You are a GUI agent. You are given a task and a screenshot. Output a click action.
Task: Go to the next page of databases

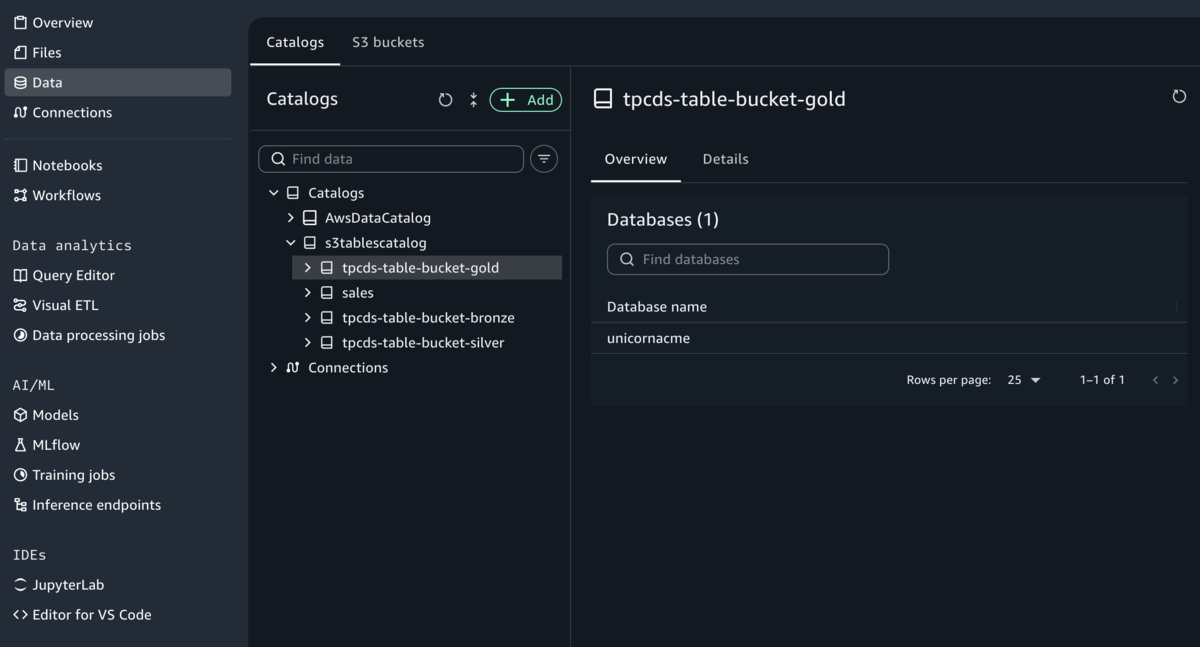tap(1175, 380)
